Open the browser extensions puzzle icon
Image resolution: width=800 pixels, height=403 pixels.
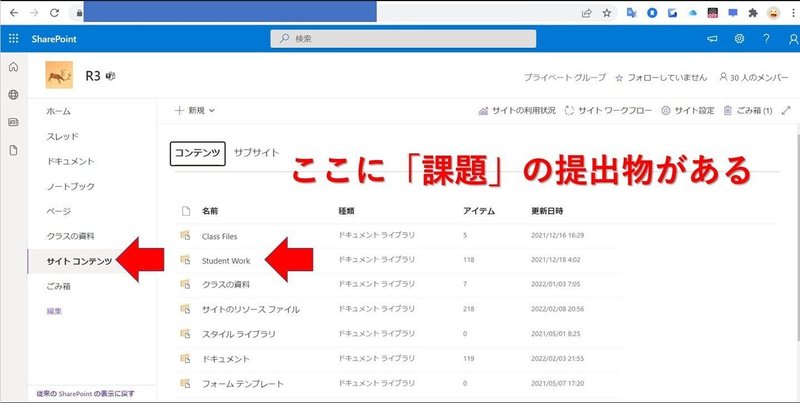[x=753, y=13]
